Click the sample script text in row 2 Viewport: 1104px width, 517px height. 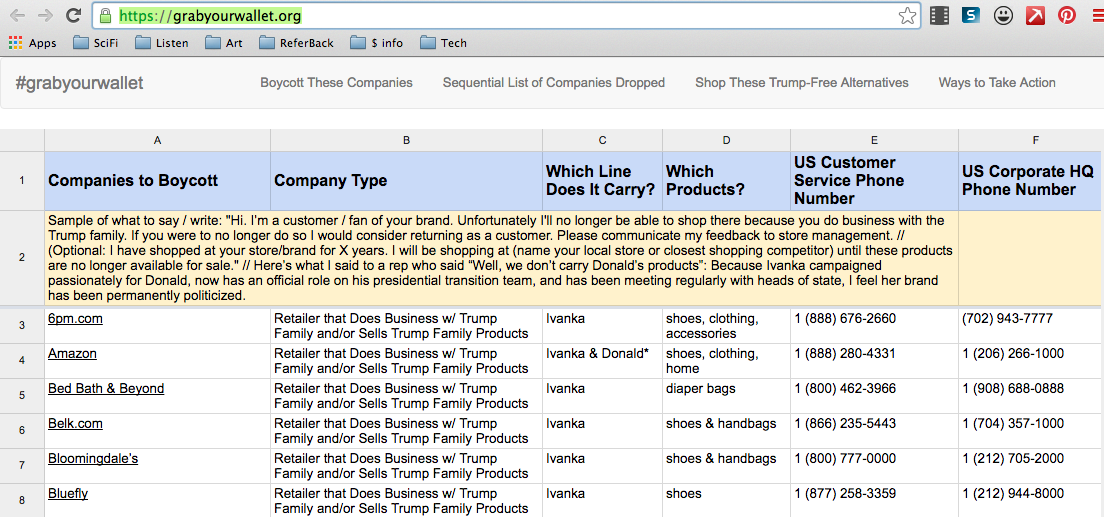pyautogui.click(x=501, y=258)
